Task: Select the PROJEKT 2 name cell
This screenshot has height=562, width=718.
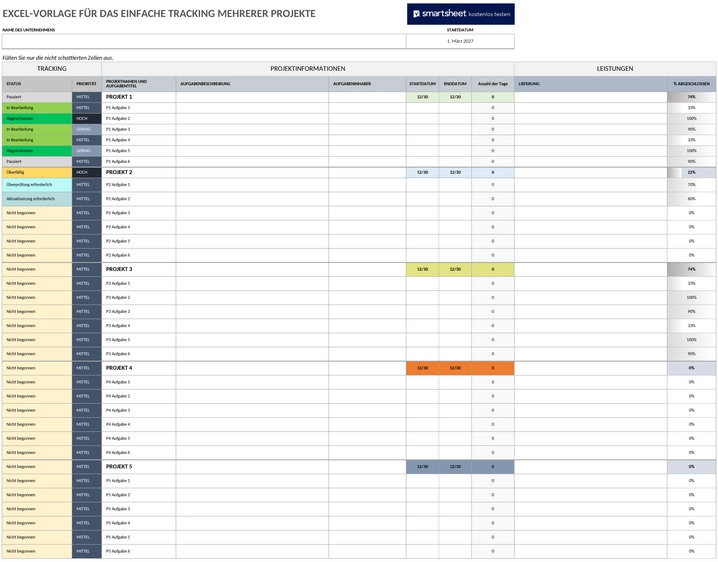Action: pyautogui.click(x=139, y=173)
